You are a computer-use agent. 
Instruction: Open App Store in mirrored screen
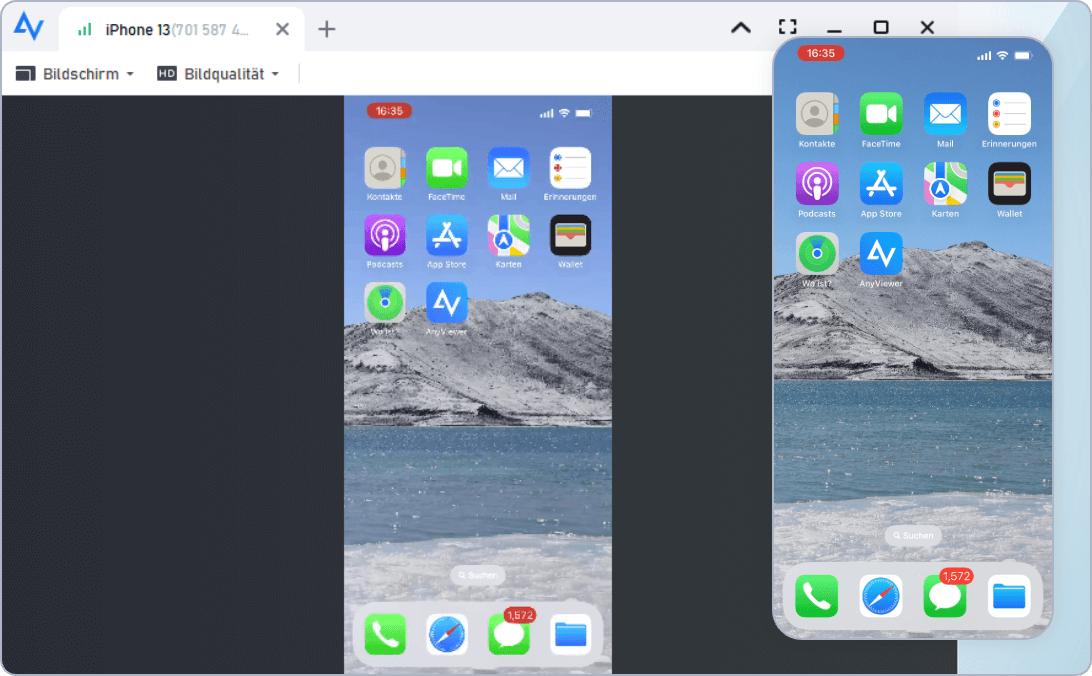click(x=446, y=235)
